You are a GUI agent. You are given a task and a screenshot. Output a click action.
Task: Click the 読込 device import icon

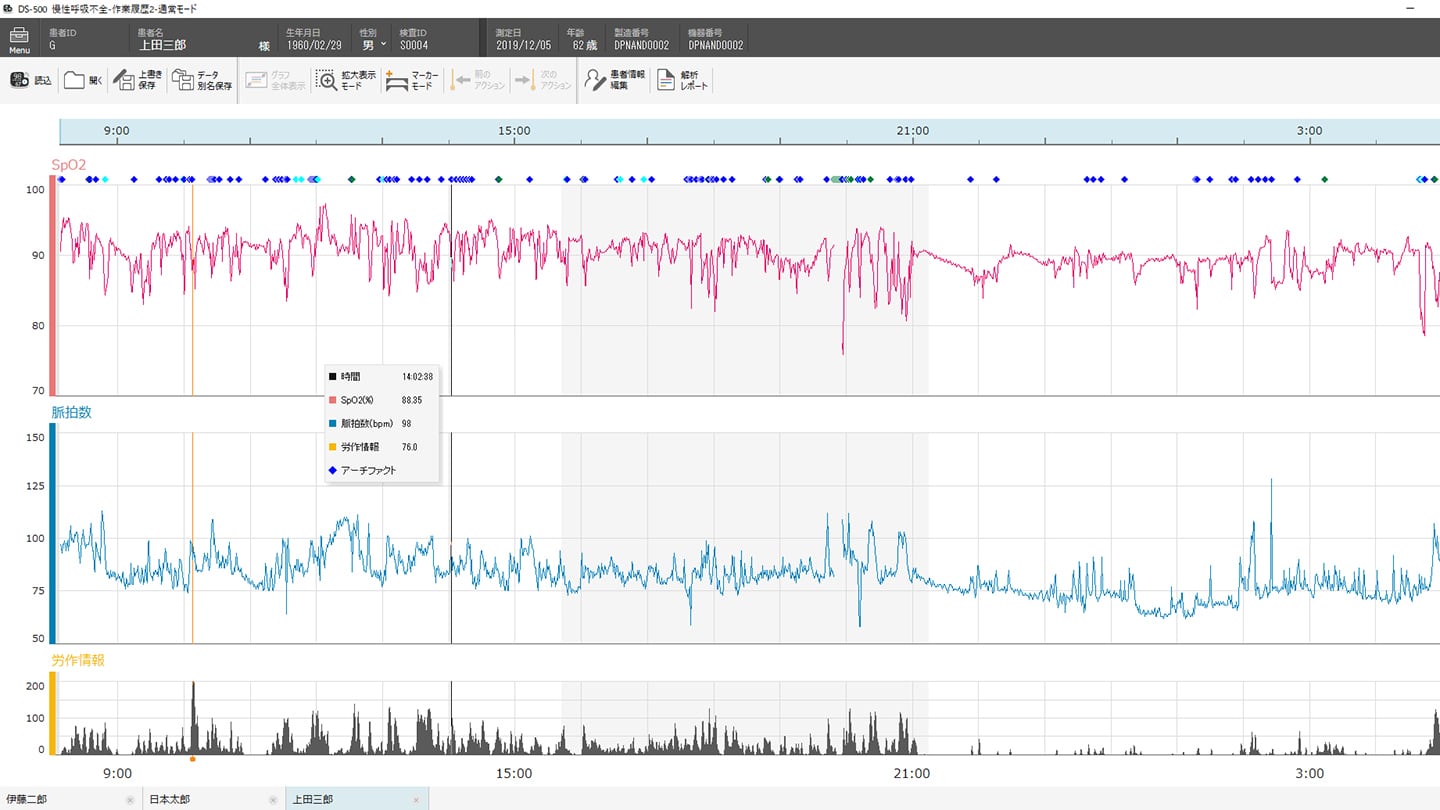point(19,80)
